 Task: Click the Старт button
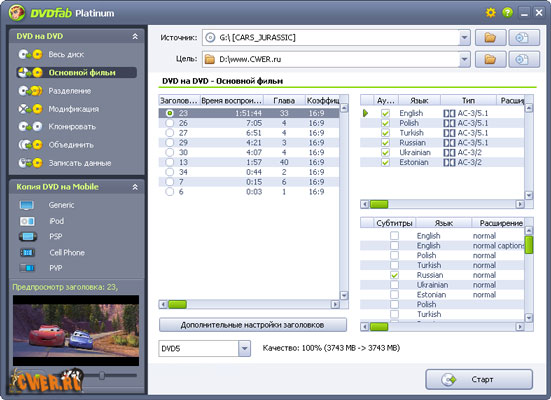pyautogui.click(x=479, y=379)
